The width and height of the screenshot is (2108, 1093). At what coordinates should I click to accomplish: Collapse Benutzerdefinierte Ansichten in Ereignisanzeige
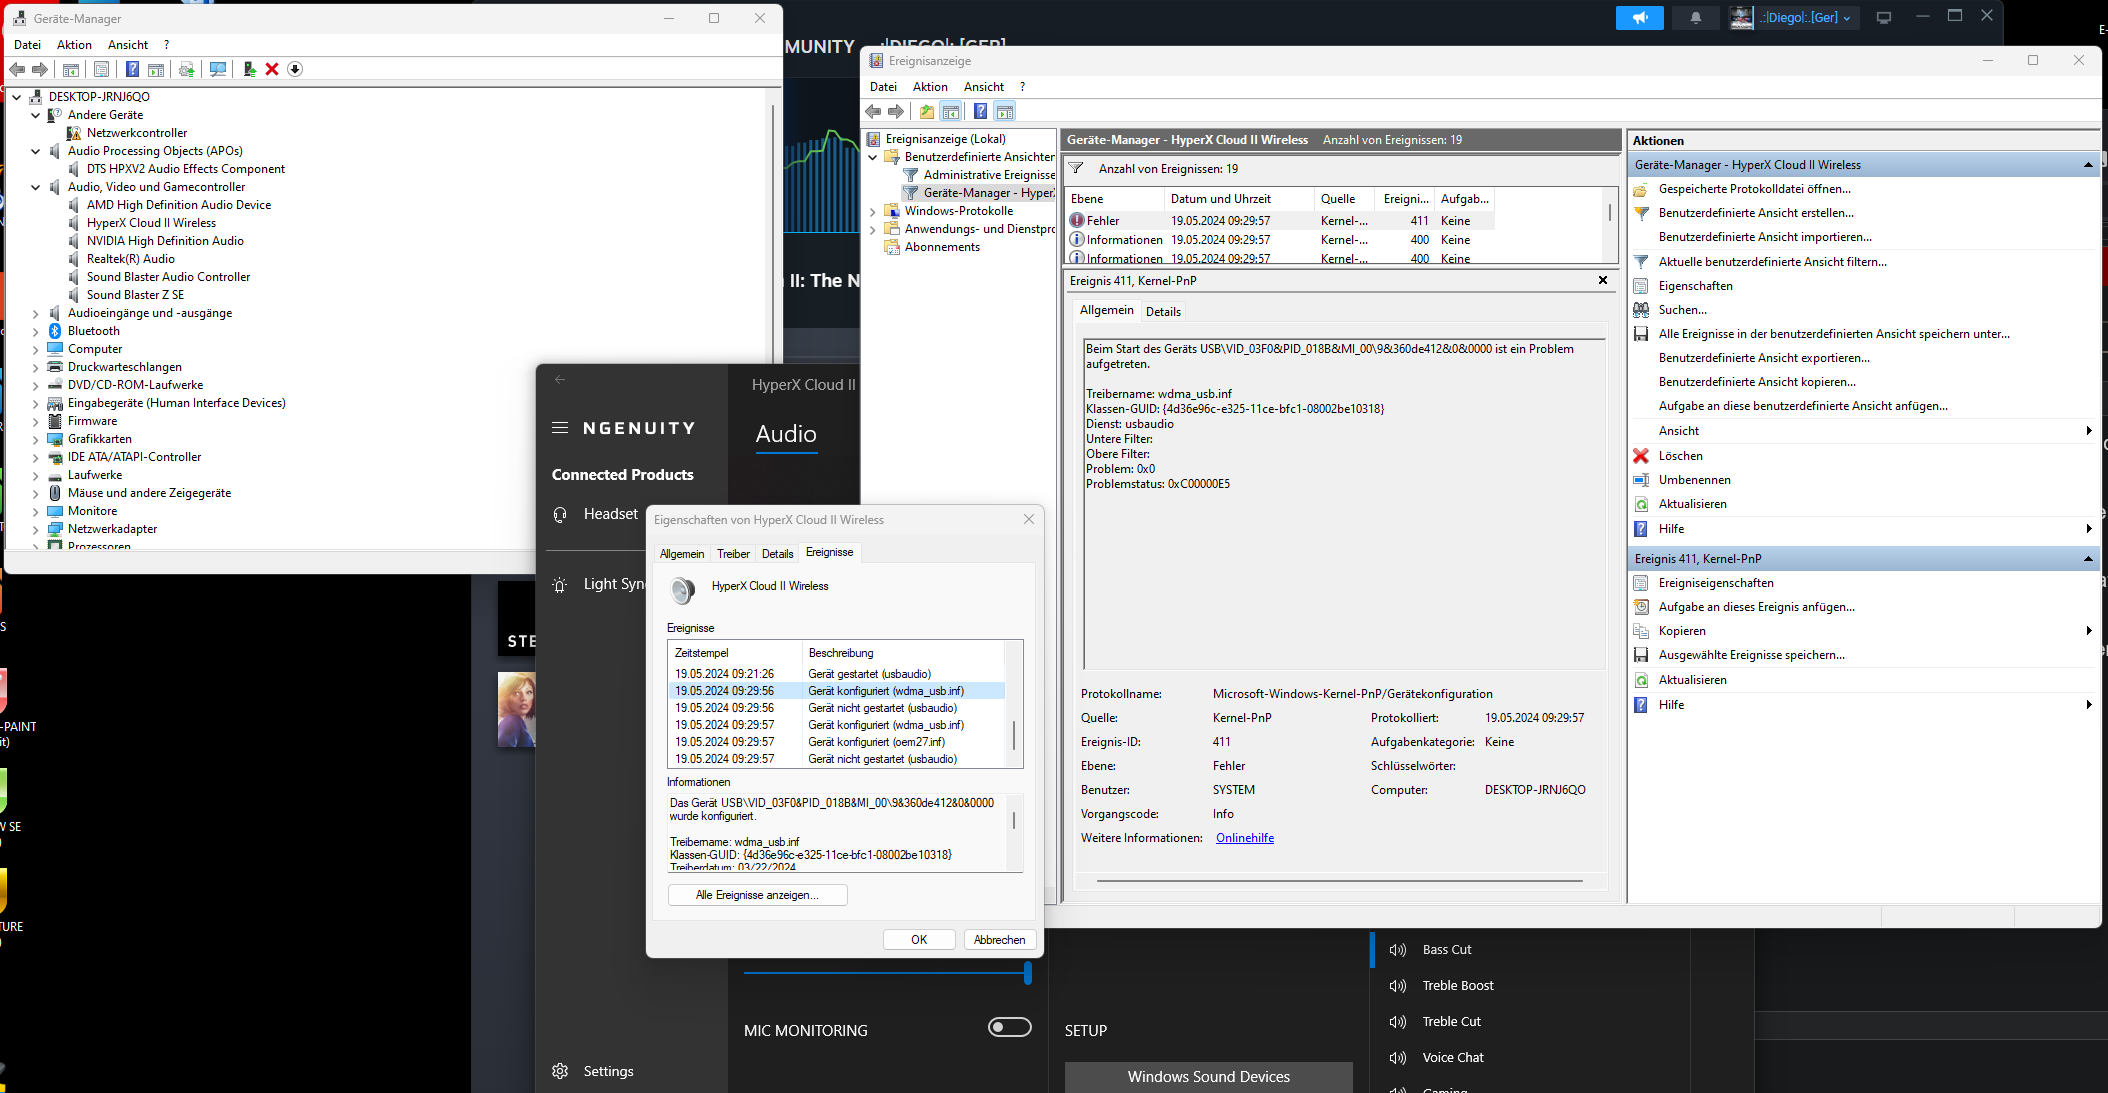(873, 157)
